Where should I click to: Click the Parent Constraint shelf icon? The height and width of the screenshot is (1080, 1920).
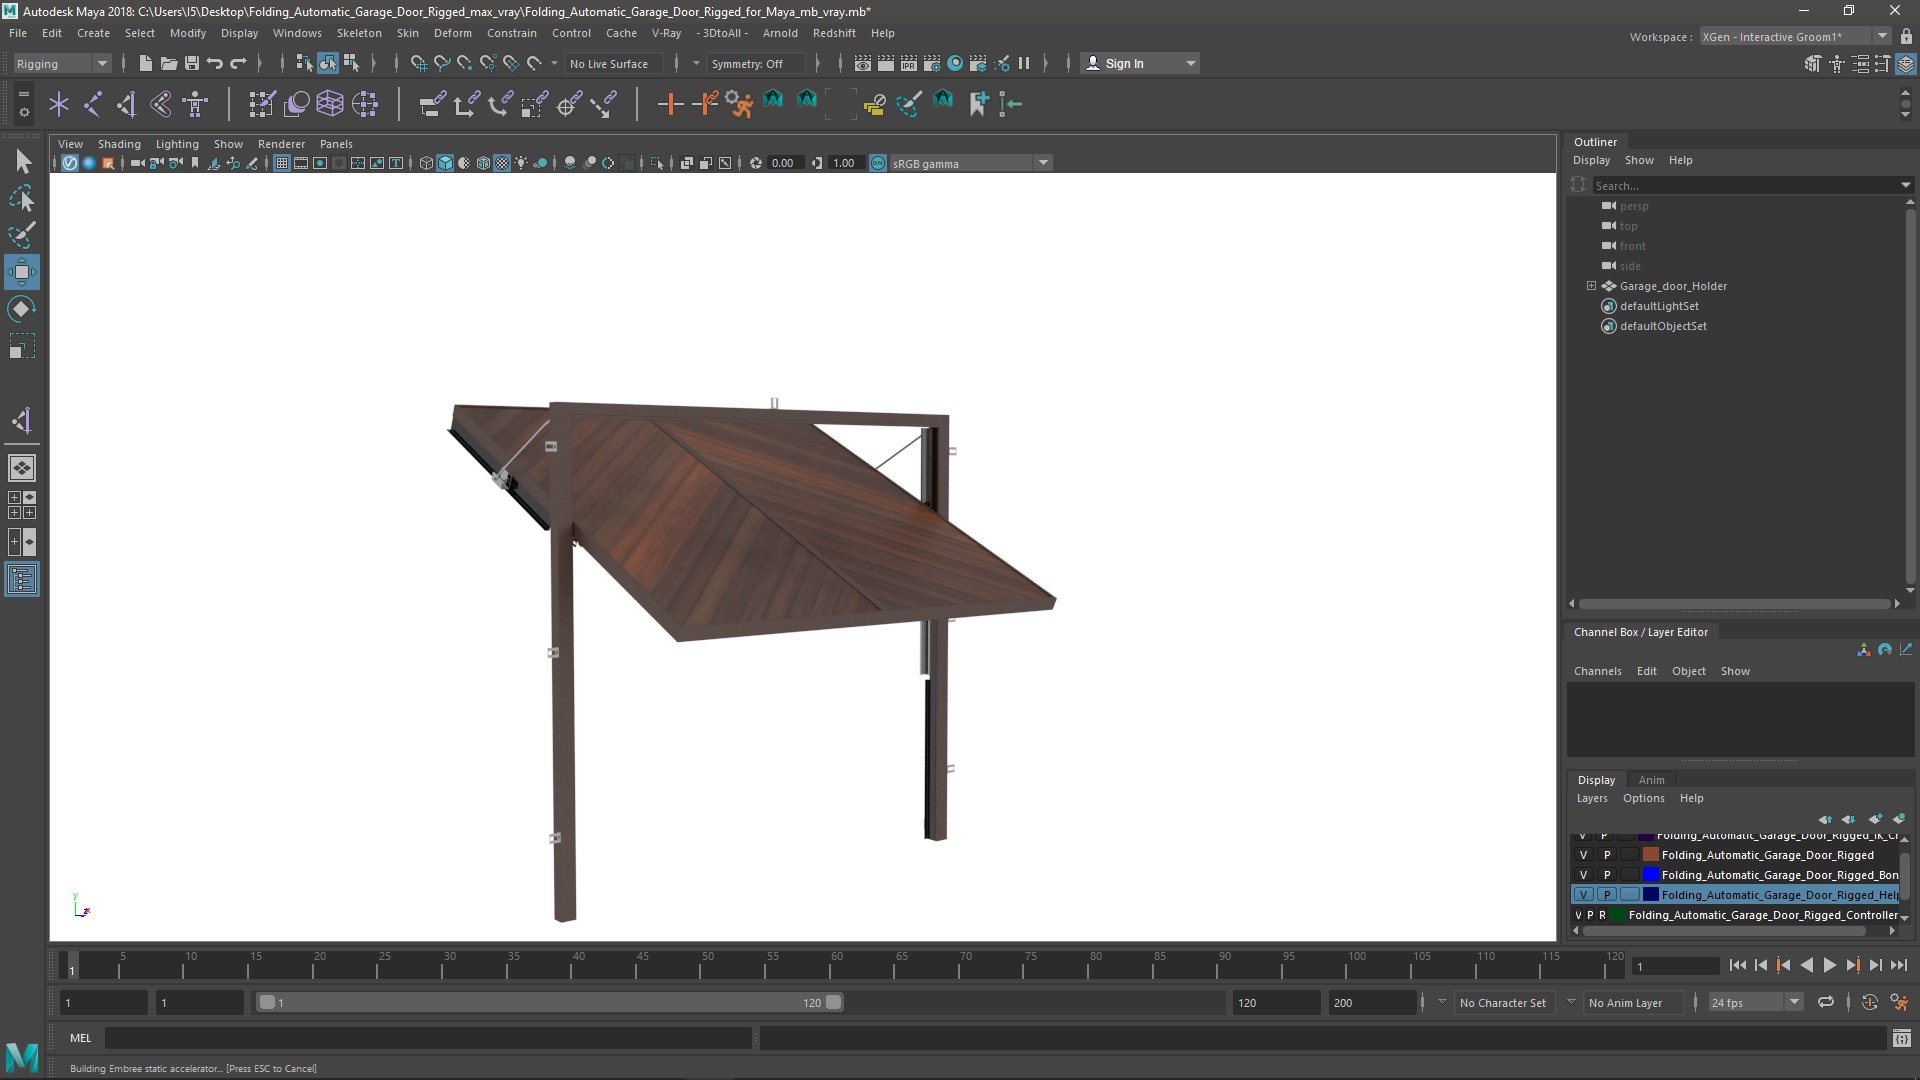[432, 103]
